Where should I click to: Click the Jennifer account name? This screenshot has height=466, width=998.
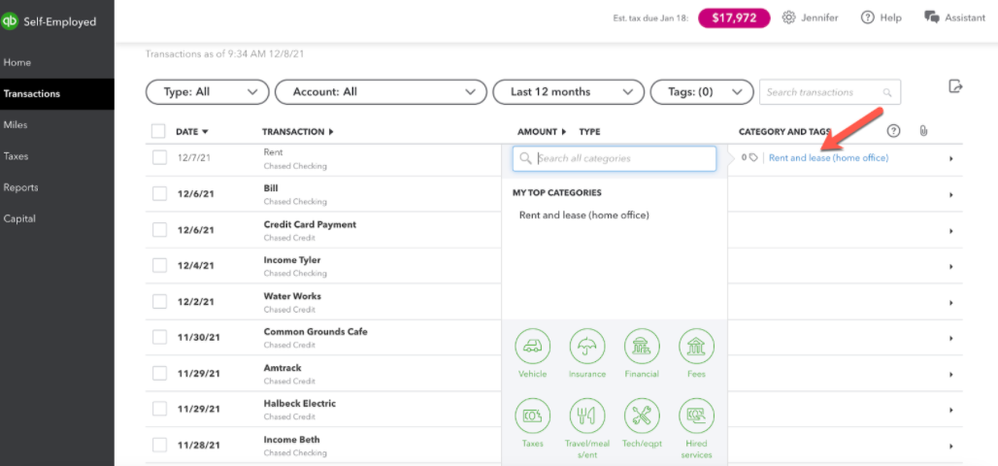point(820,18)
